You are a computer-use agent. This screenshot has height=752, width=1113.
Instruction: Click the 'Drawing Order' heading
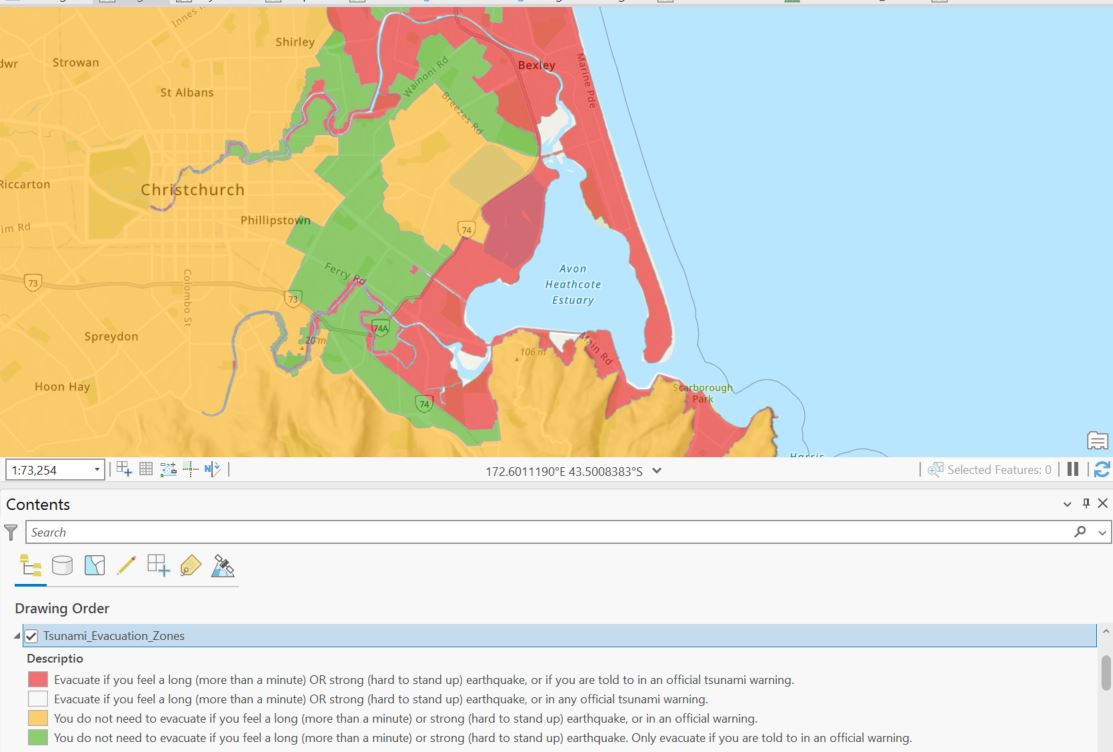tap(62, 609)
